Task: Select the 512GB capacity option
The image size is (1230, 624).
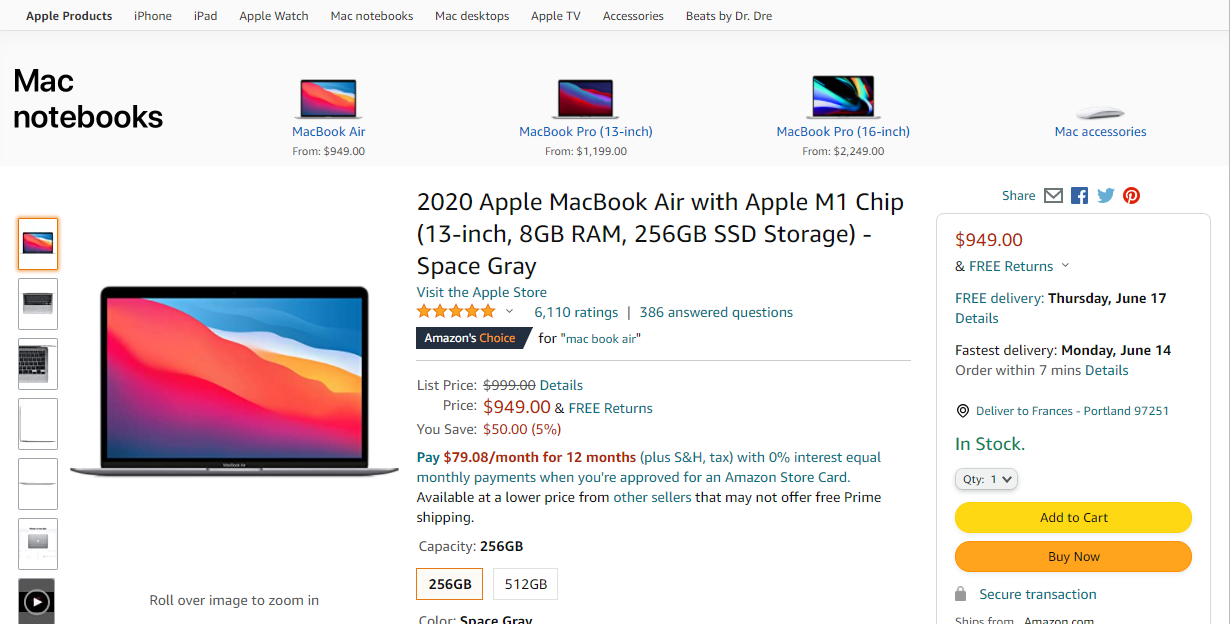Action: [x=525, y=584]
